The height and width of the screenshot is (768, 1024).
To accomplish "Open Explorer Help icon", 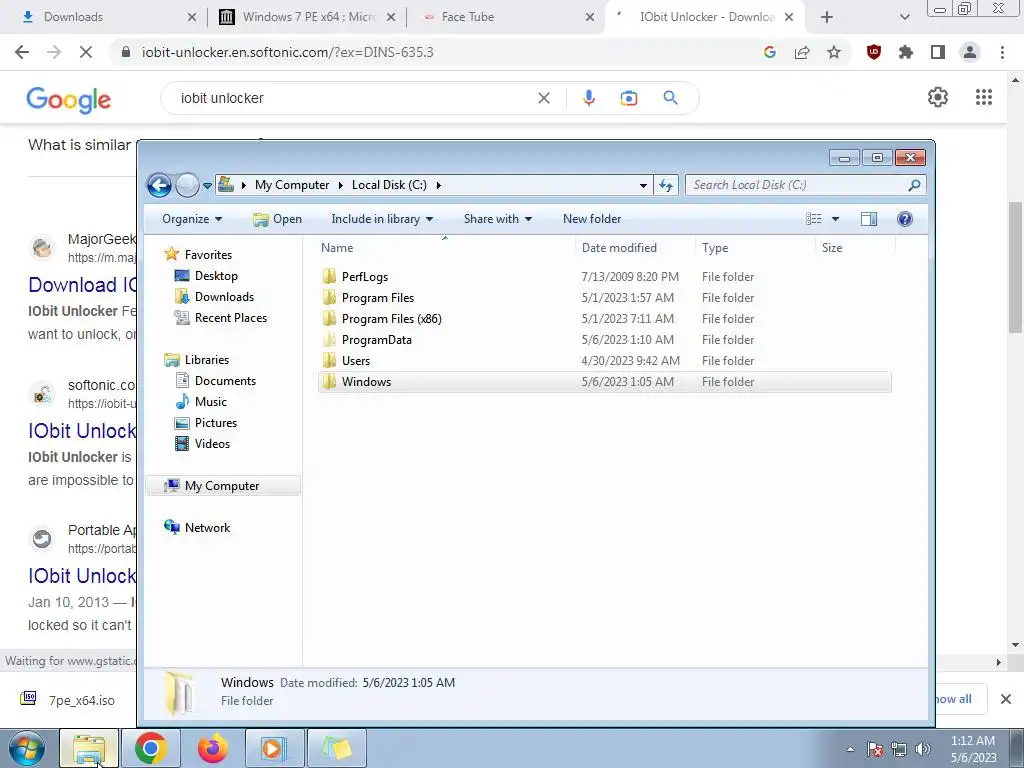I will click(x=904, y=219).
